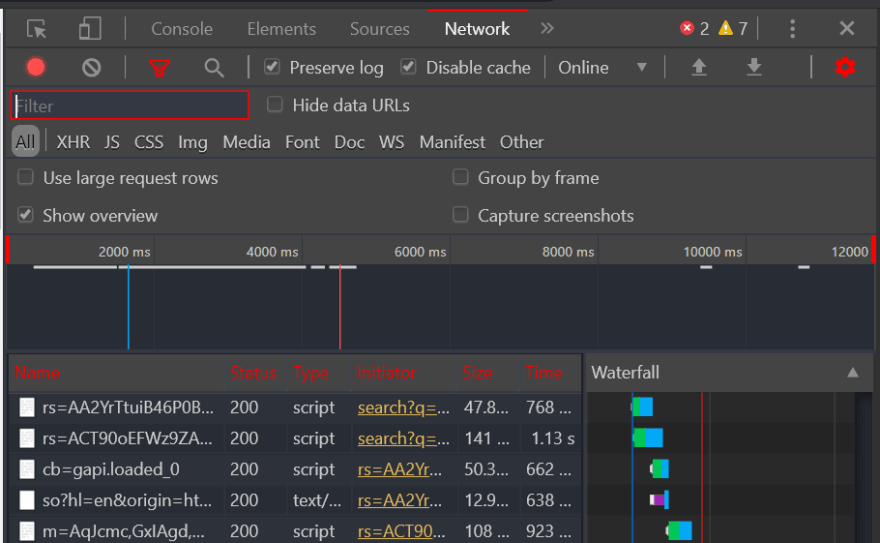Enable Hide data URLs checkbox
The height and width of the screenshot is (543, 880).
[x=274, y=104]
